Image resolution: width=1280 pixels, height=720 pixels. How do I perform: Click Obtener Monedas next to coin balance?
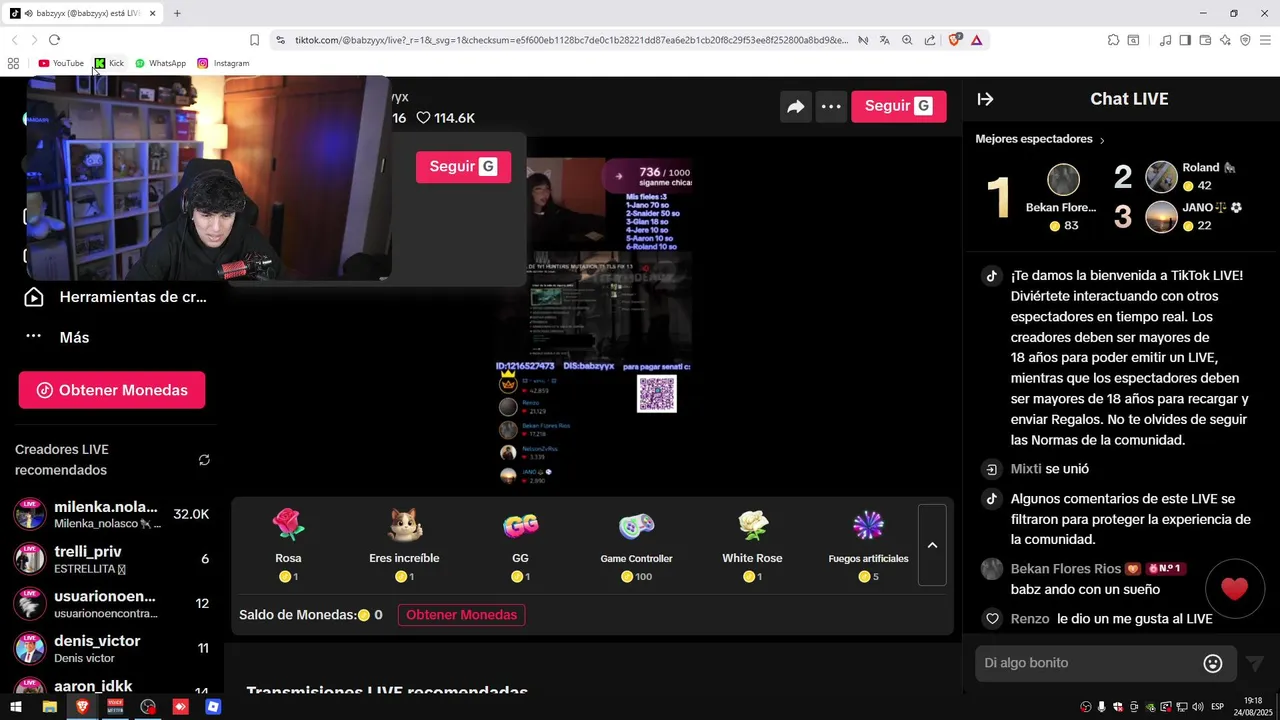(461, 615)
